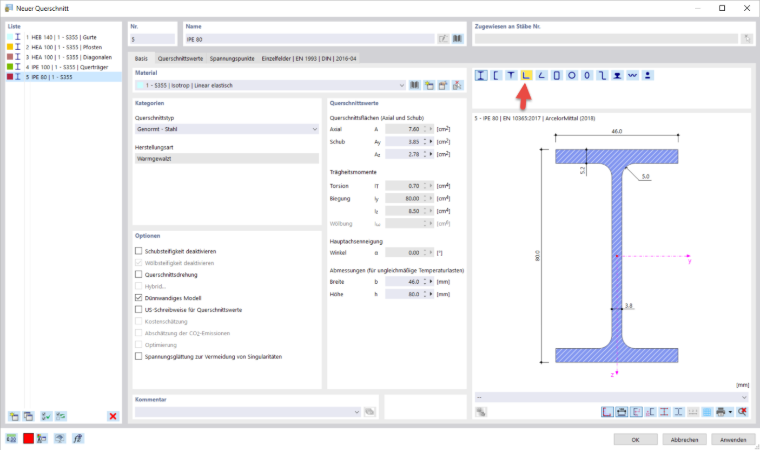This screenshot has height=450, width=760.
Task: Click the Wölbsteifigkeit deaktivieren checkbox
Action: click(139, 263)
